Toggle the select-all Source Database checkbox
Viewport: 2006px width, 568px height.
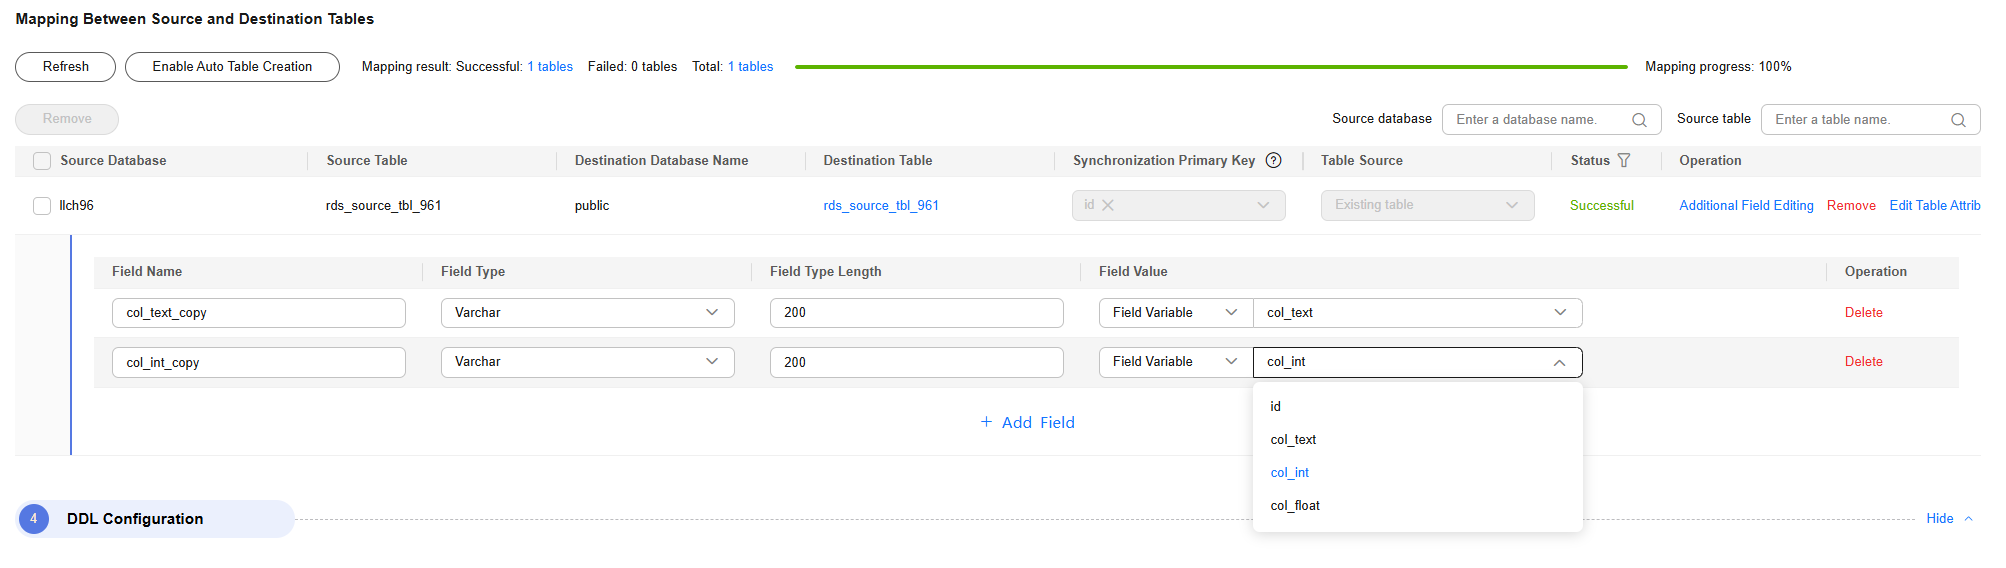point(42,161)
